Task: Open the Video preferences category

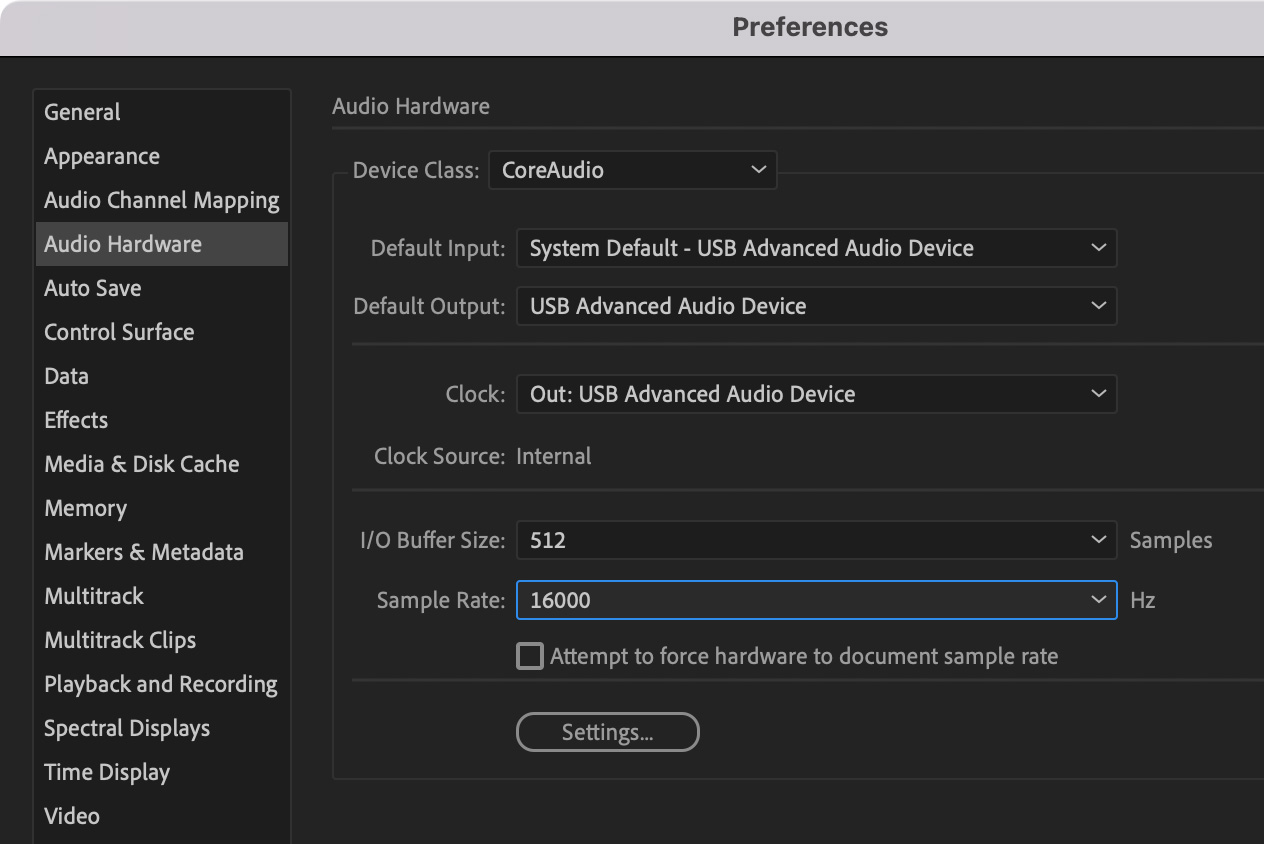Action: [162, 816]
